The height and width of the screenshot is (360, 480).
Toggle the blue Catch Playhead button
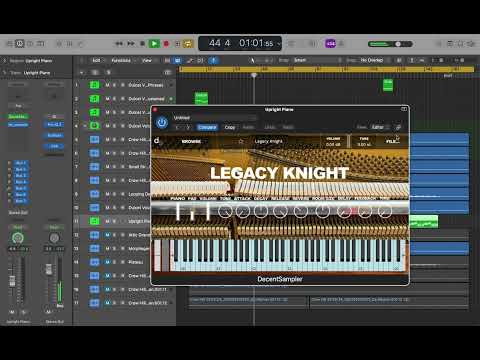214,60
